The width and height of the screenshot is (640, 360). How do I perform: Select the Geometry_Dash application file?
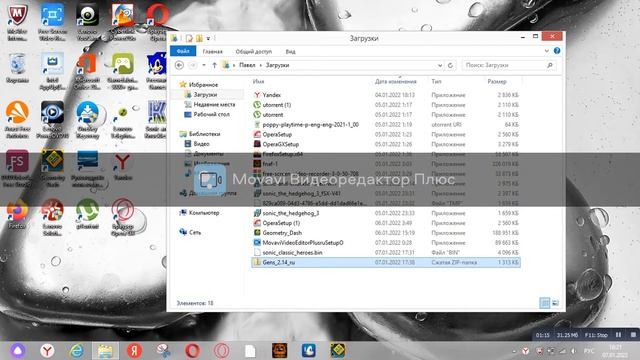point(386,233)
